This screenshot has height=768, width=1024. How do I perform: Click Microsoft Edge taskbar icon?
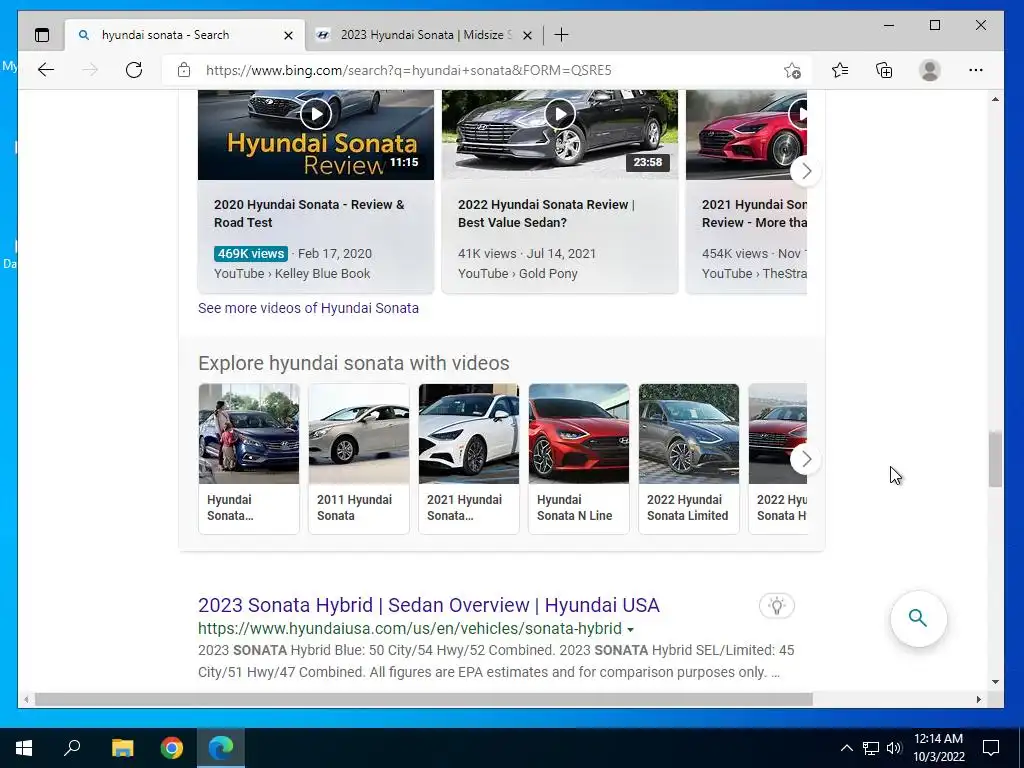pos(221,748)
